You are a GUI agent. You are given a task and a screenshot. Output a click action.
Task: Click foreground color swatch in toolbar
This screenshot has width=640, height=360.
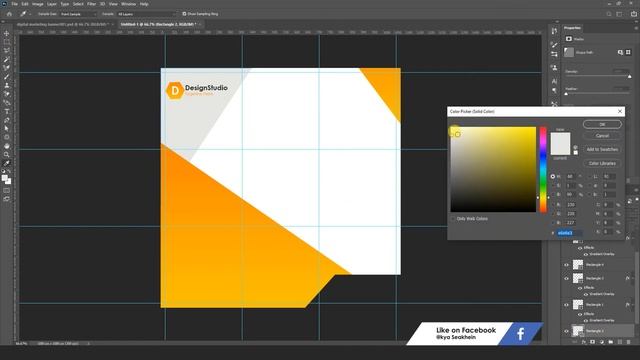4,178
